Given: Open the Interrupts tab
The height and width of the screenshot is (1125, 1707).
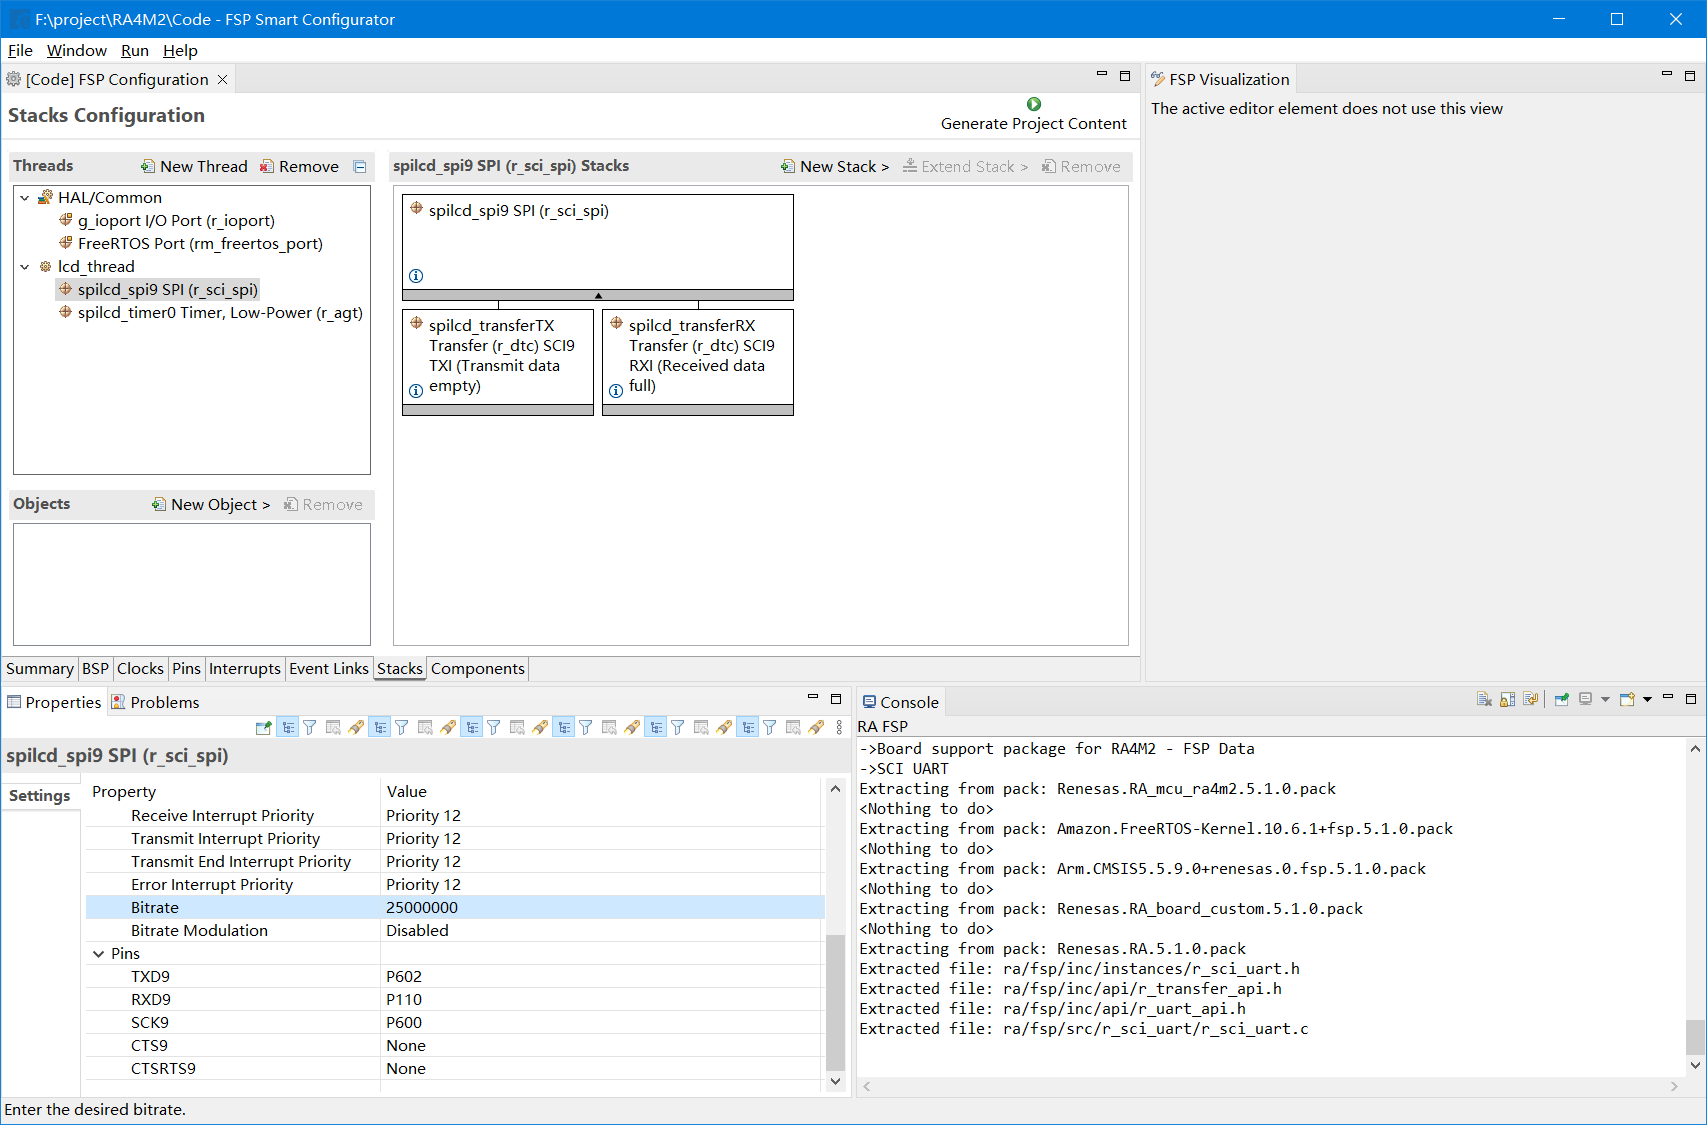Looking at the screenshot, I should click(245, 669).
